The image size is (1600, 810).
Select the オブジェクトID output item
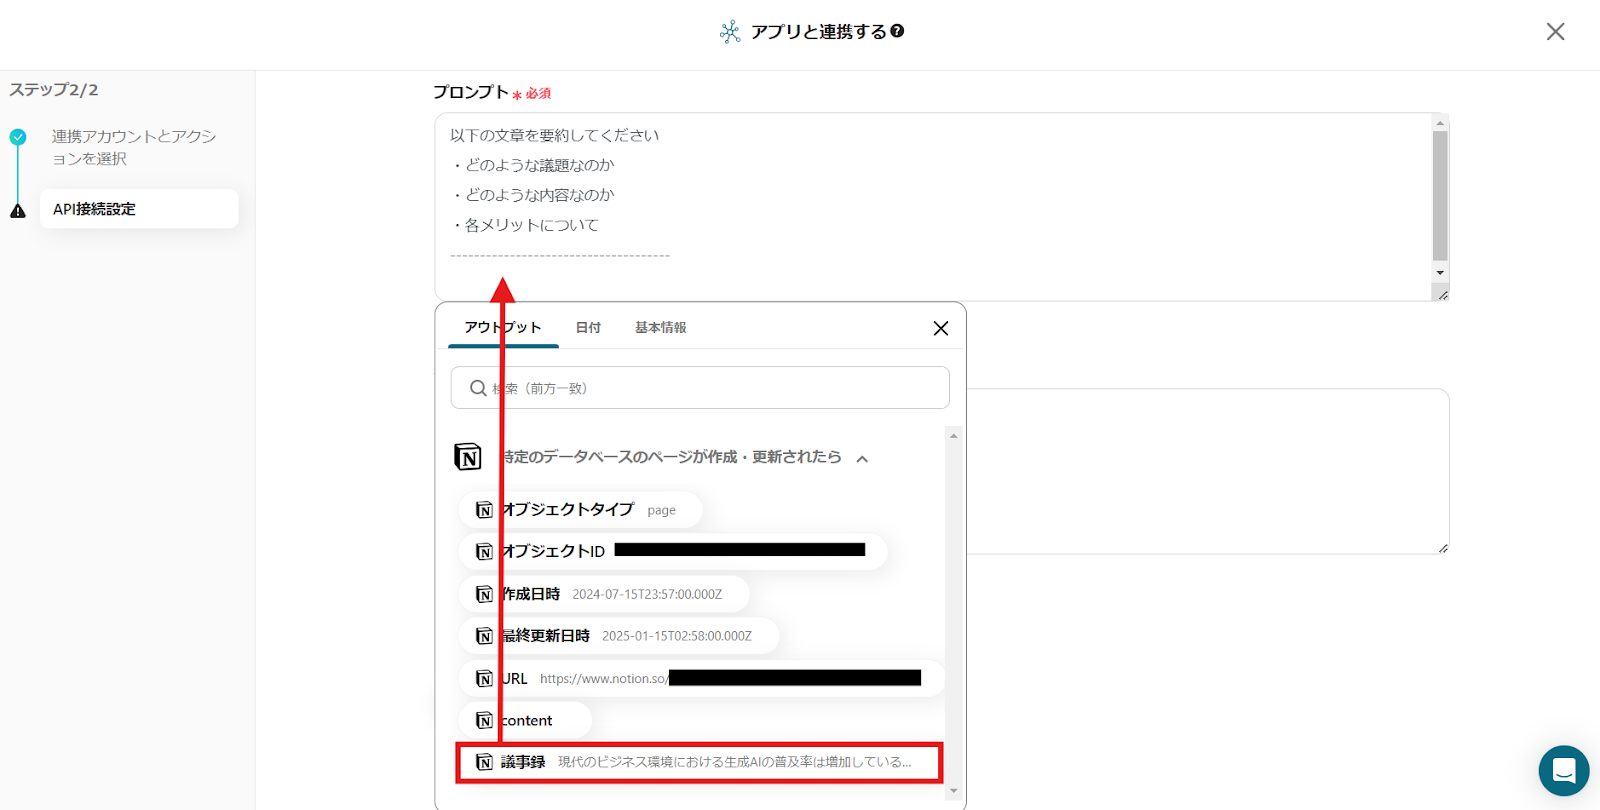pyautogui.click(x=673, y=551)
